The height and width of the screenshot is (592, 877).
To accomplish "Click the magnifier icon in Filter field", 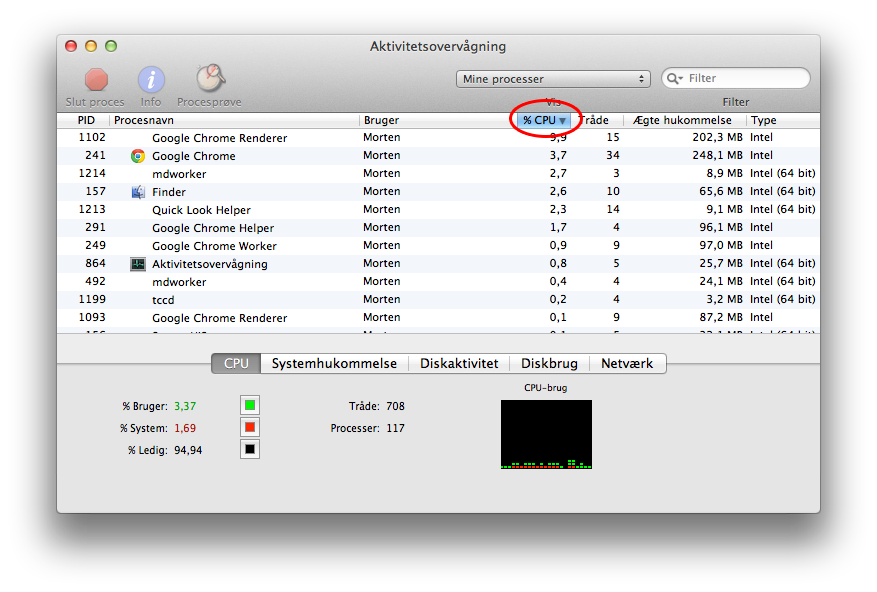I will coord(675,78).
